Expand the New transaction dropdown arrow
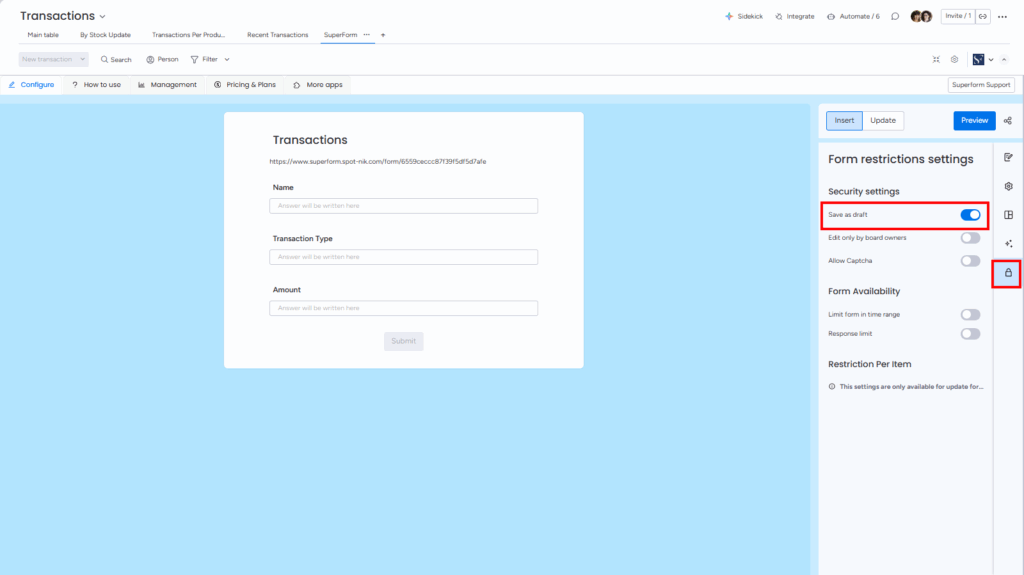Screen dimensions: 1024x575 pos(82,60)
